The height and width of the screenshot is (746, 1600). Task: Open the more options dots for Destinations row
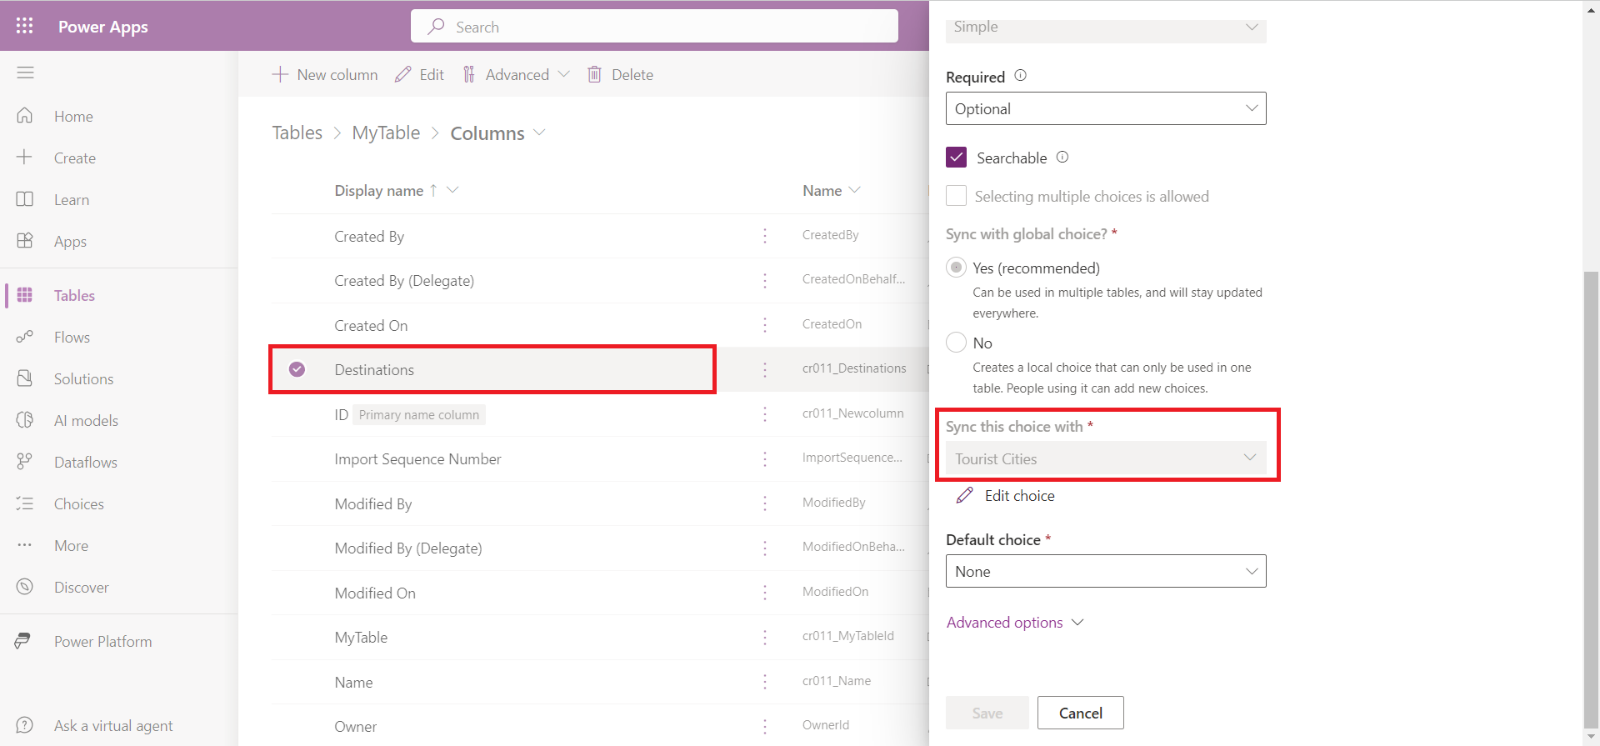765,370
